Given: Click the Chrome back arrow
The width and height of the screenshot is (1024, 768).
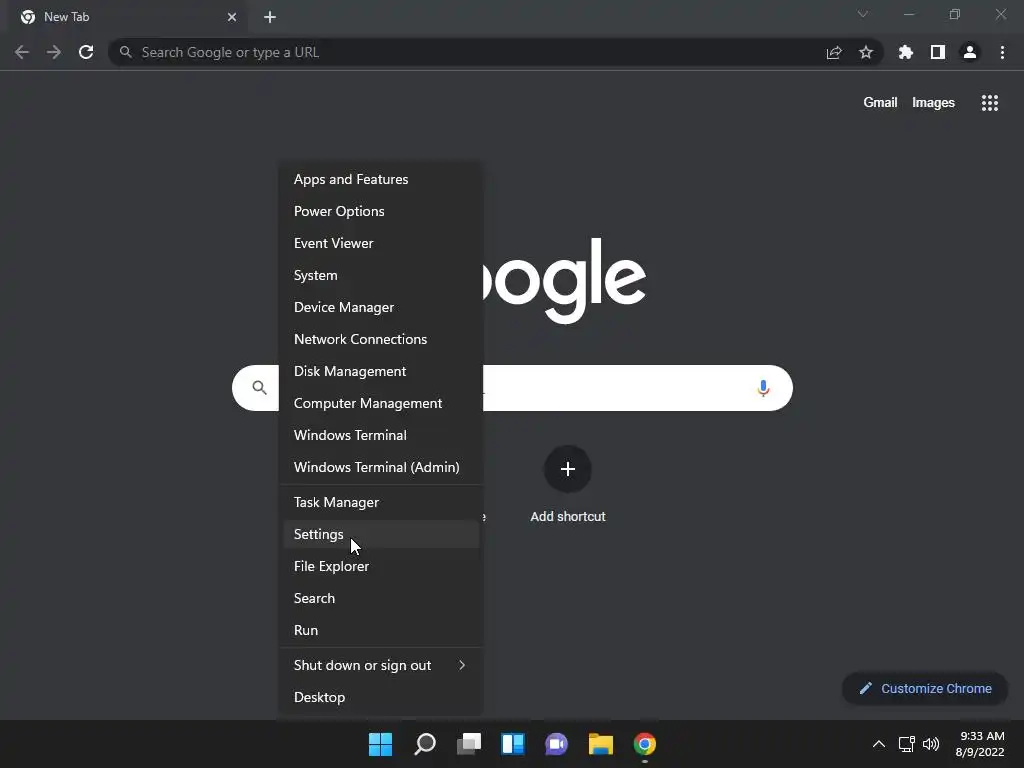Looking at the screenshot, I should (22, 52).
